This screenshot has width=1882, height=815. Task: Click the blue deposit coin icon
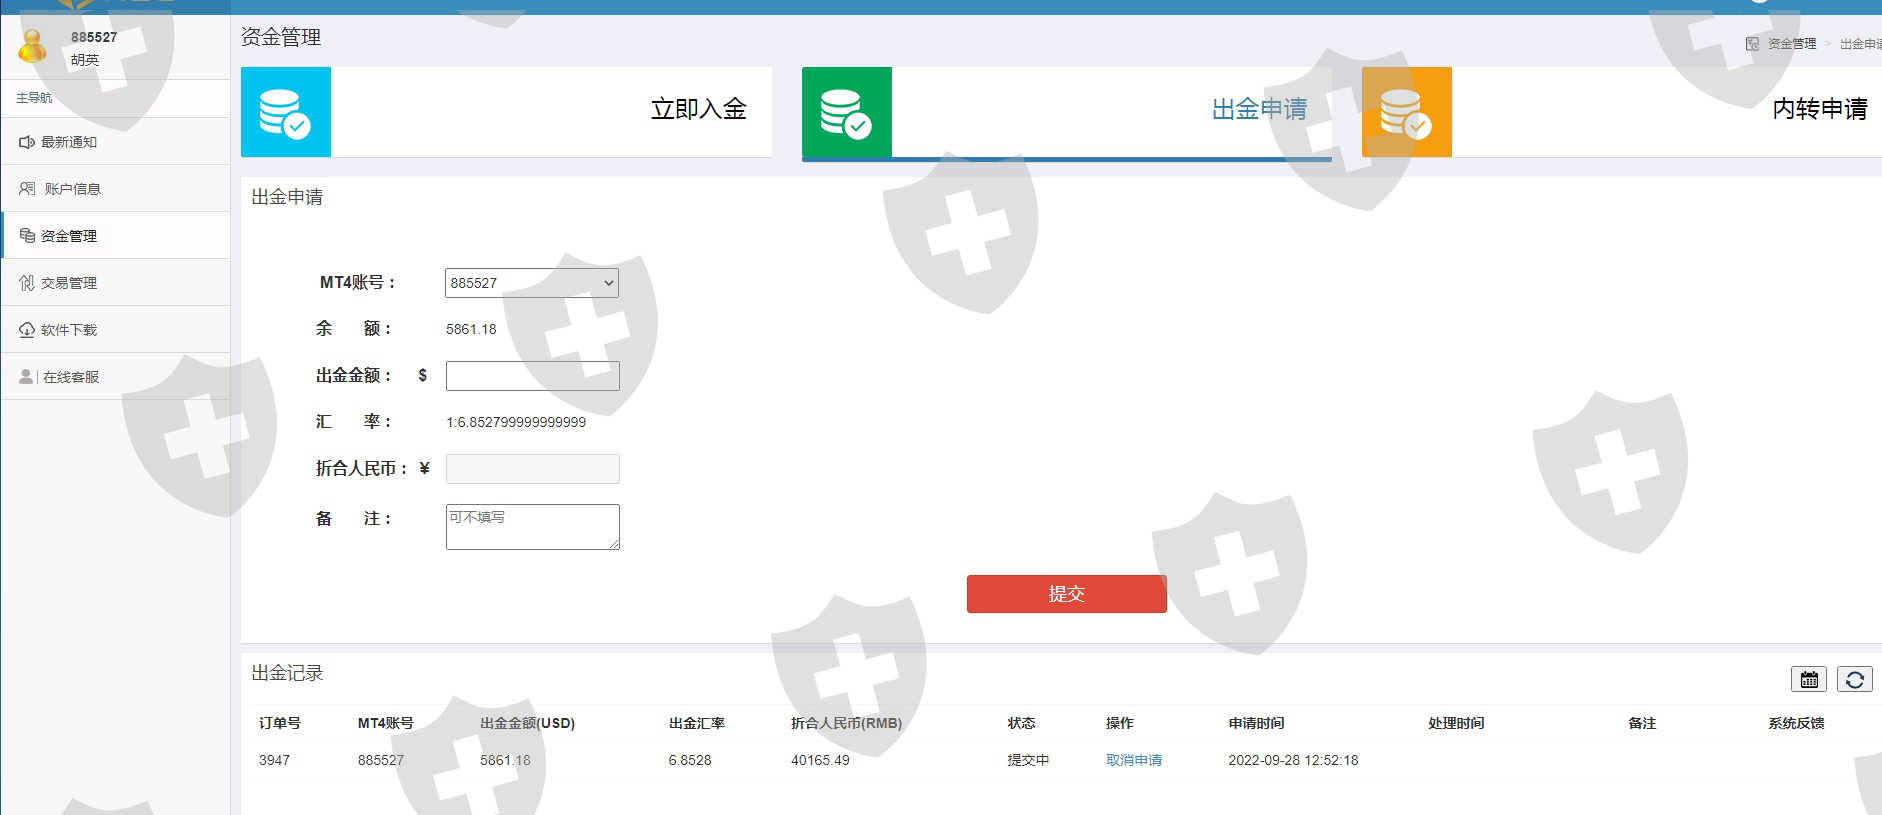click(x=285, y=112)
